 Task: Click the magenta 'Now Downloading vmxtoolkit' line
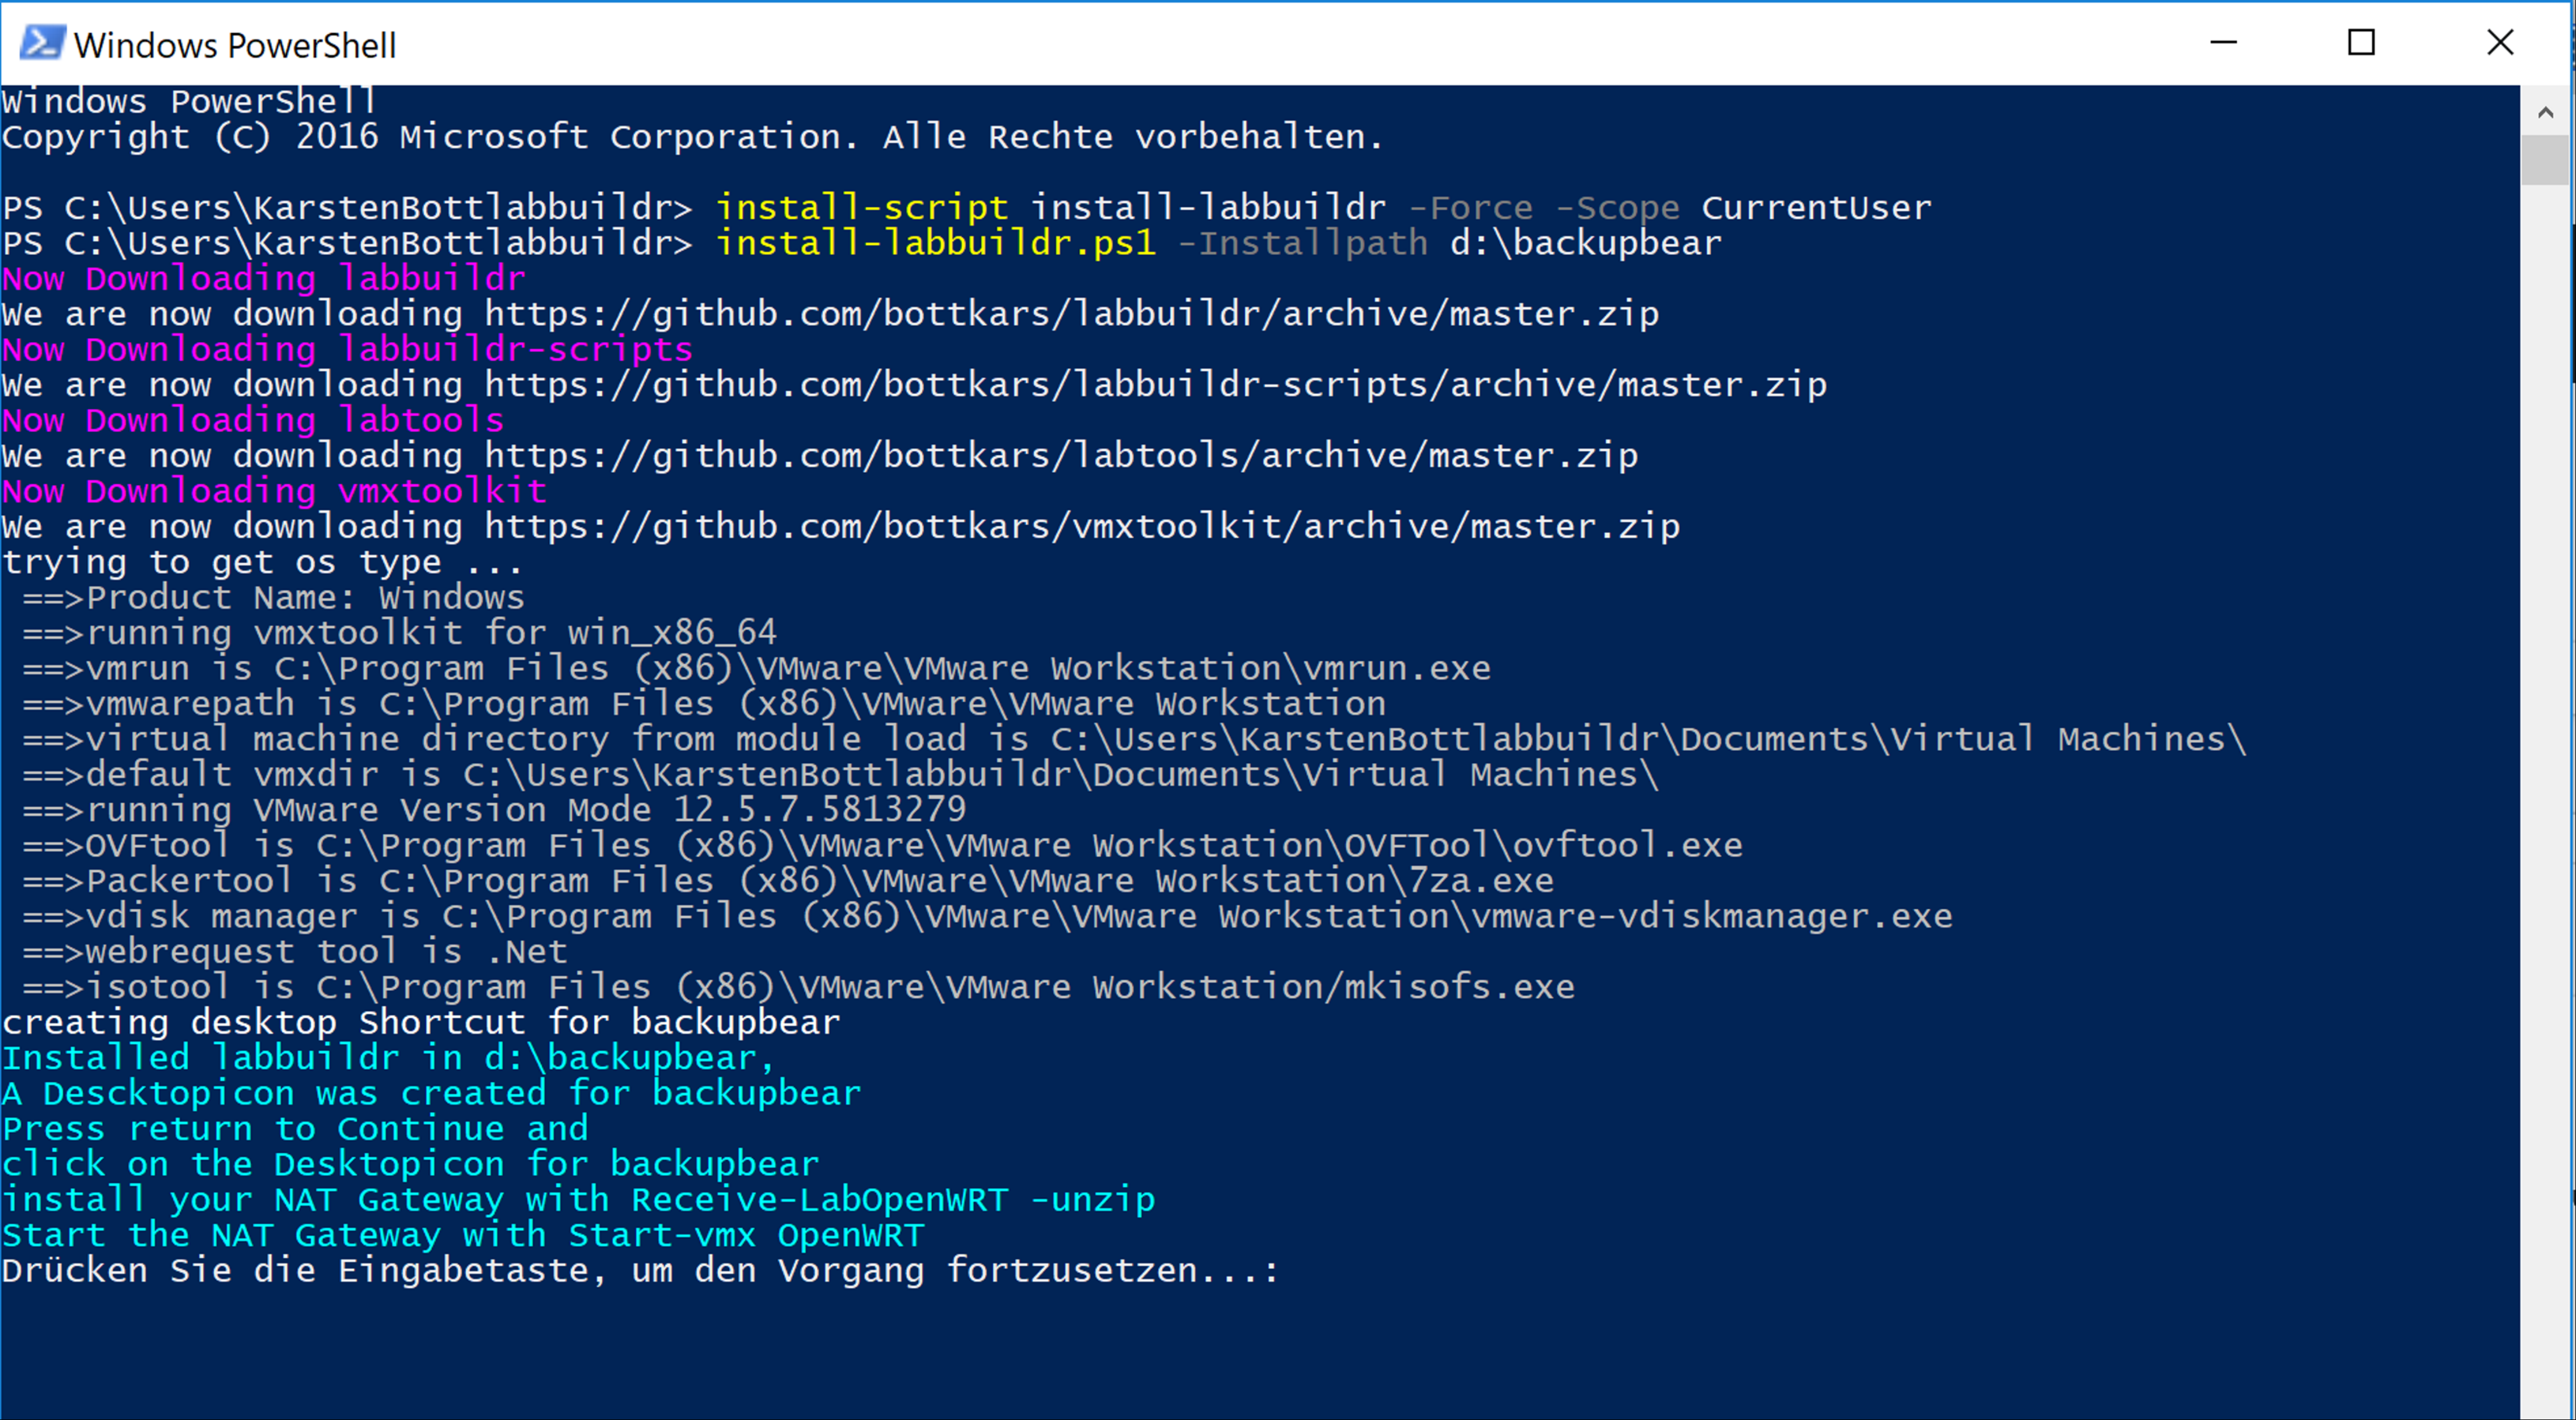pos(274,491)
